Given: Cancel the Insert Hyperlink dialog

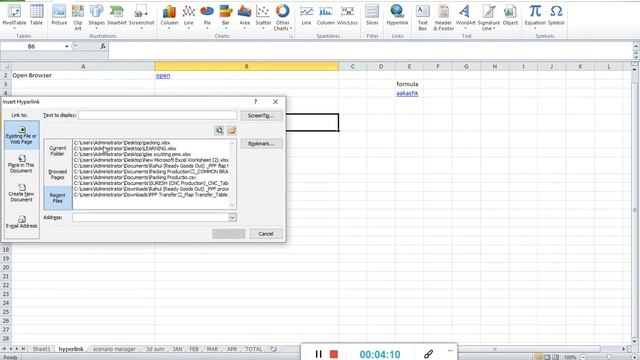Looking at the screenshot, I should (x=265, y=234).
